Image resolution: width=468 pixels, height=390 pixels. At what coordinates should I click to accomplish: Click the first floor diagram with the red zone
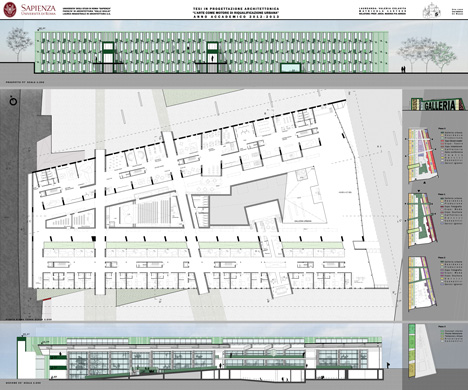coord(422,155)
